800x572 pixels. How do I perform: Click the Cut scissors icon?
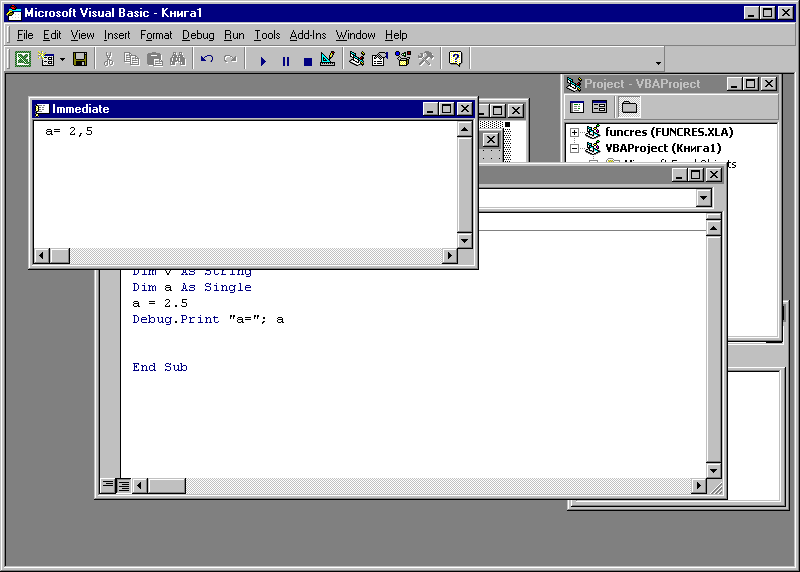tap(108, 59)
